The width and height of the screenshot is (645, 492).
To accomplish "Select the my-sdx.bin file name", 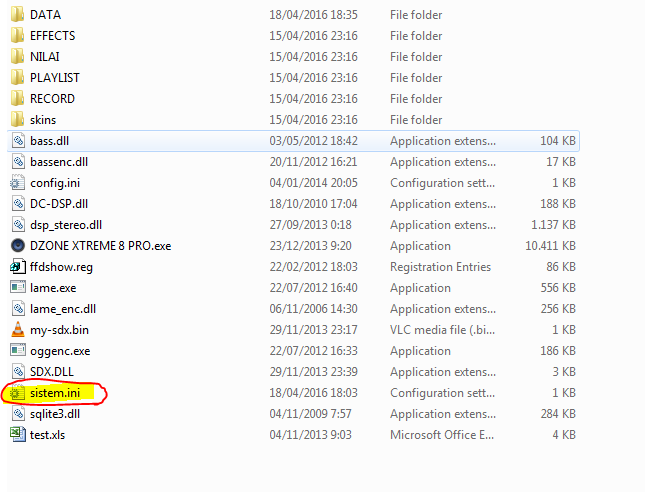I will click(59, 330).
